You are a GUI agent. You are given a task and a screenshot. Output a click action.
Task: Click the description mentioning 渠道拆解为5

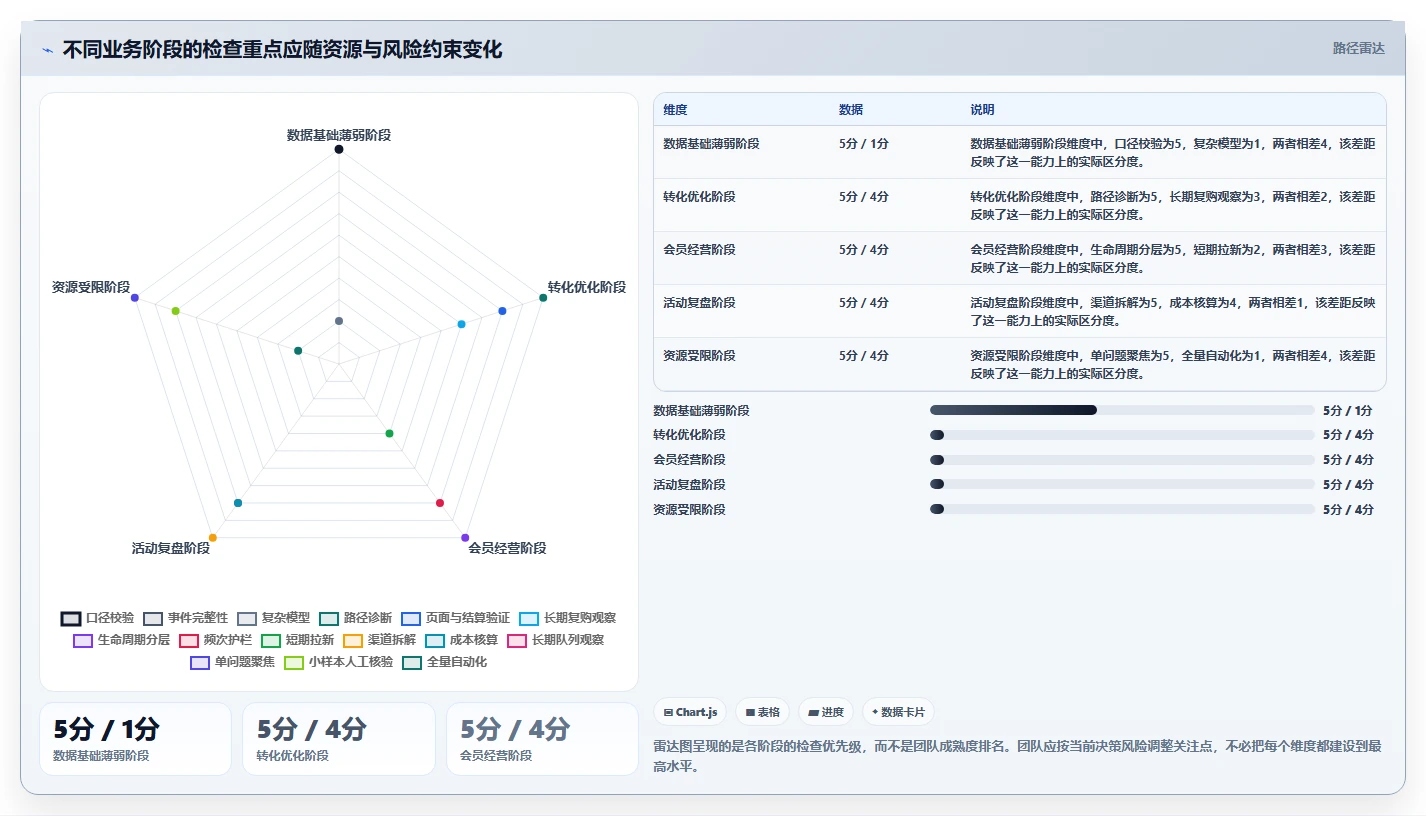tap(1173, 312)
